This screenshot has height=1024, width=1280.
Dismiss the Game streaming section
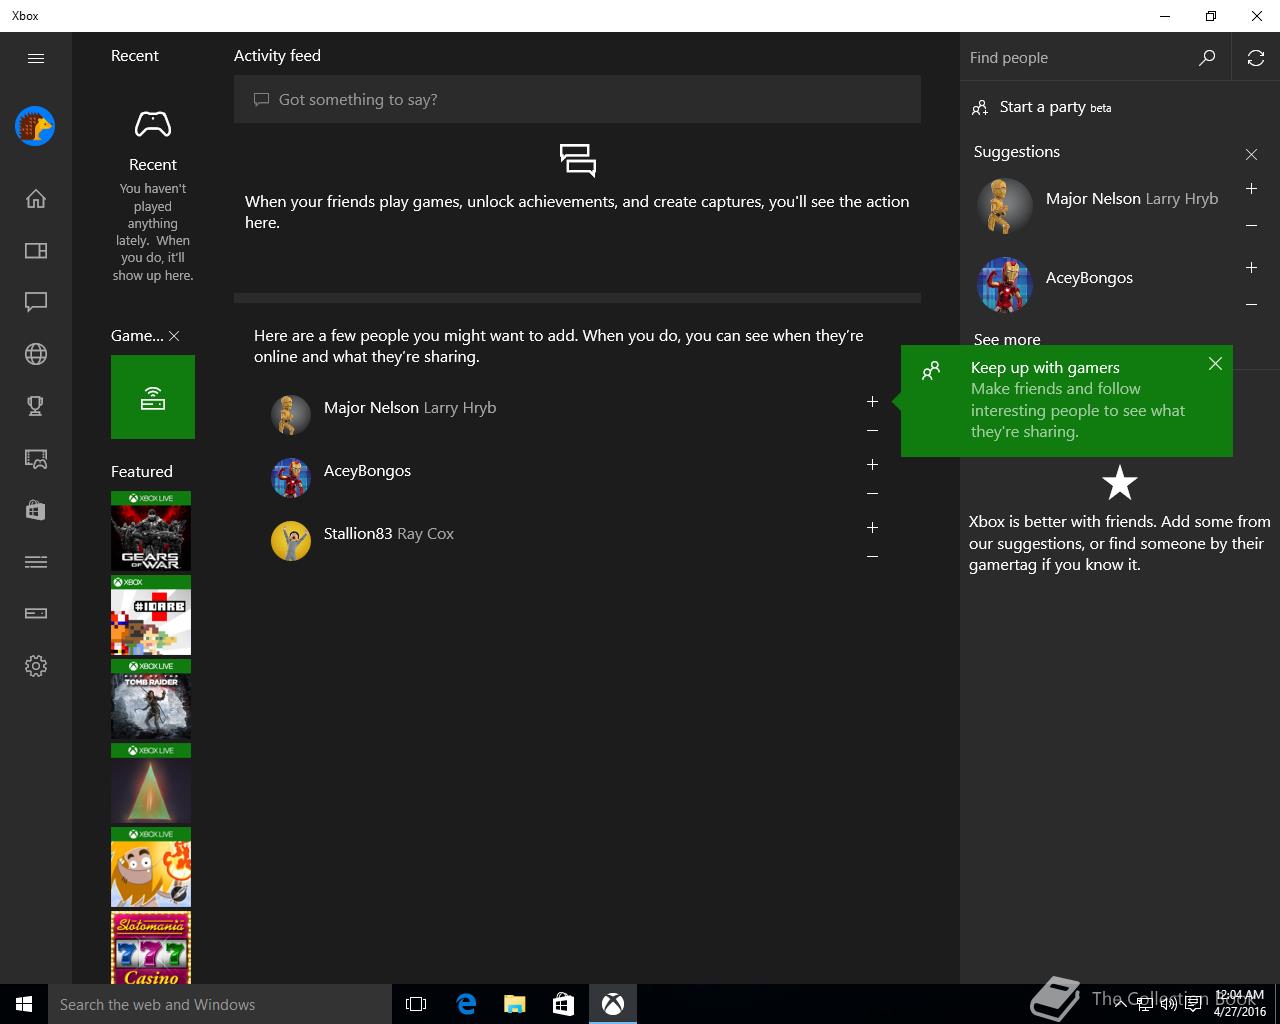tap(174, 336)
